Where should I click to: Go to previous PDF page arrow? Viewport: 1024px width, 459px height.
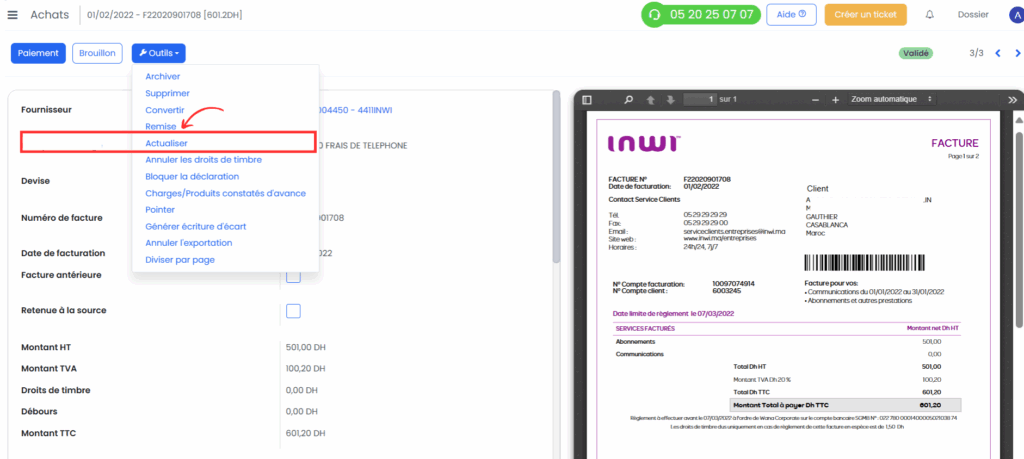[x=650, y=100]
